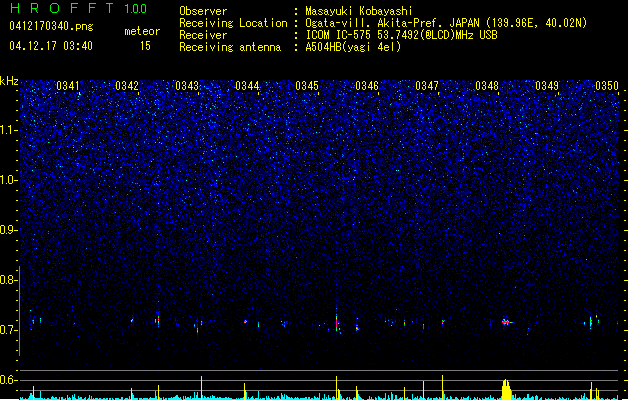Click the 'Receiving Location' field label
The height and width of the screenshot is (400, 629).
tap(233, 23)
